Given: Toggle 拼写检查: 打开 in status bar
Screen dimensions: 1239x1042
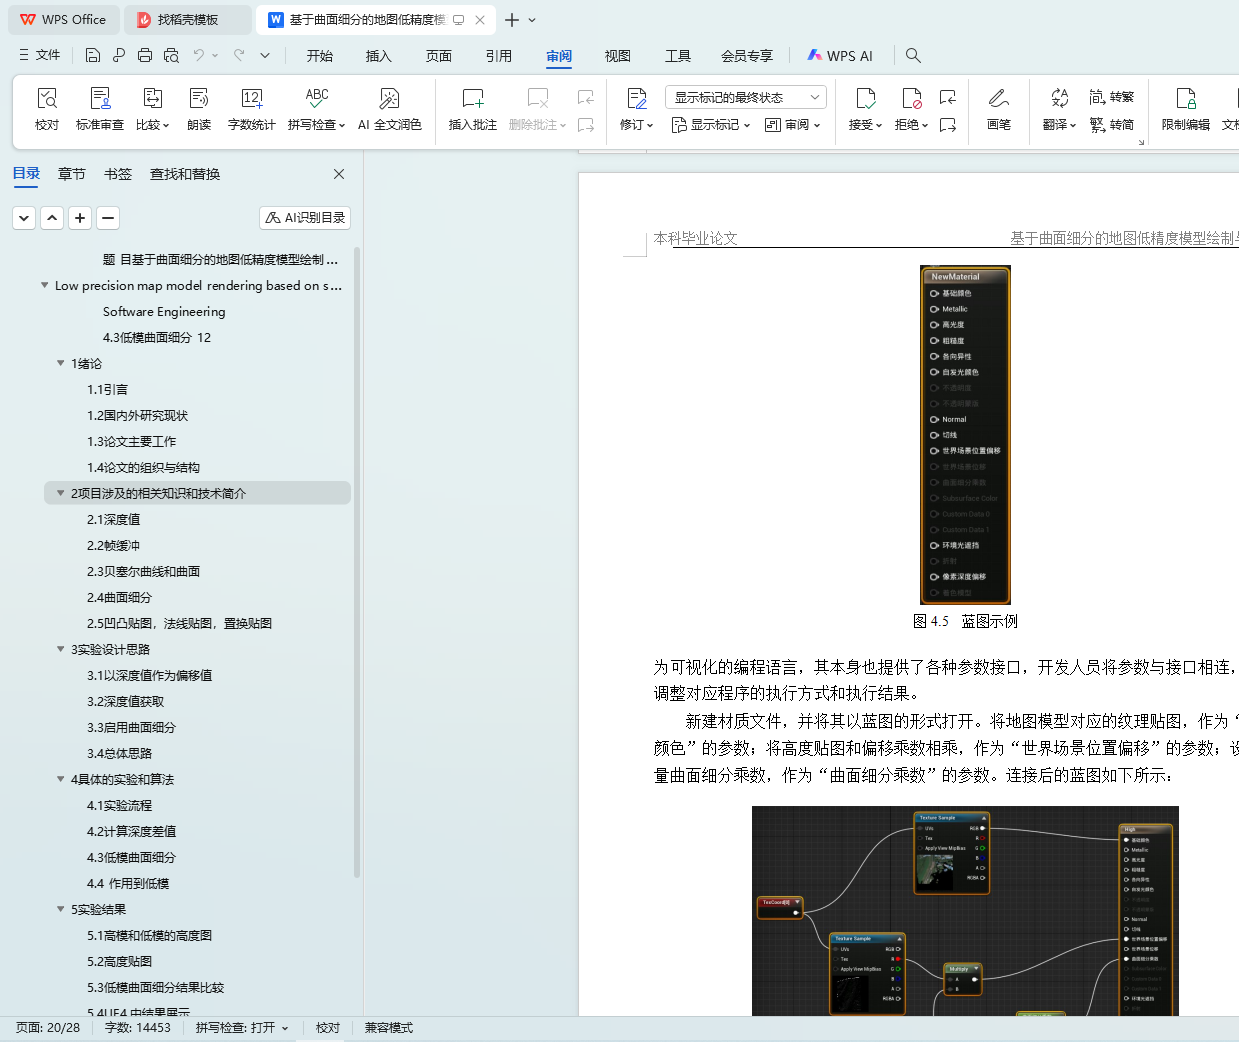Looking at the screenshot, I should click(242, 1028).
